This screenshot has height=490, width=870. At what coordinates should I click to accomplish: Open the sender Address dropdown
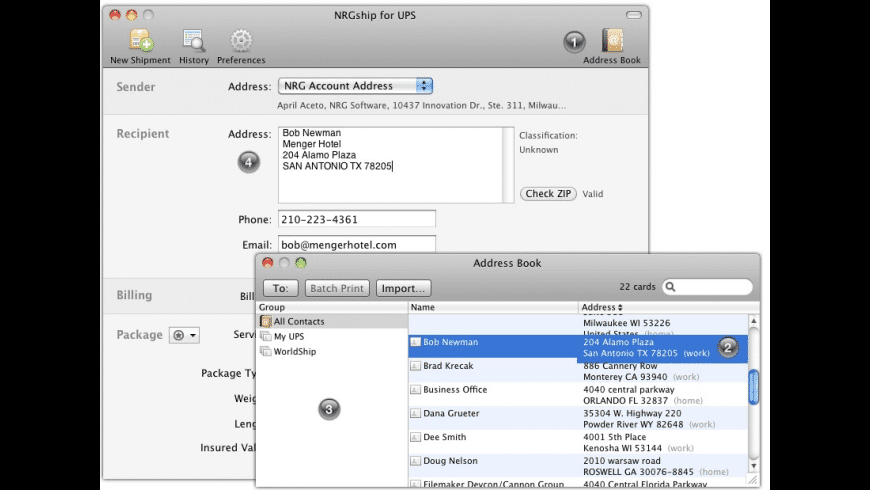pos(355,86)
